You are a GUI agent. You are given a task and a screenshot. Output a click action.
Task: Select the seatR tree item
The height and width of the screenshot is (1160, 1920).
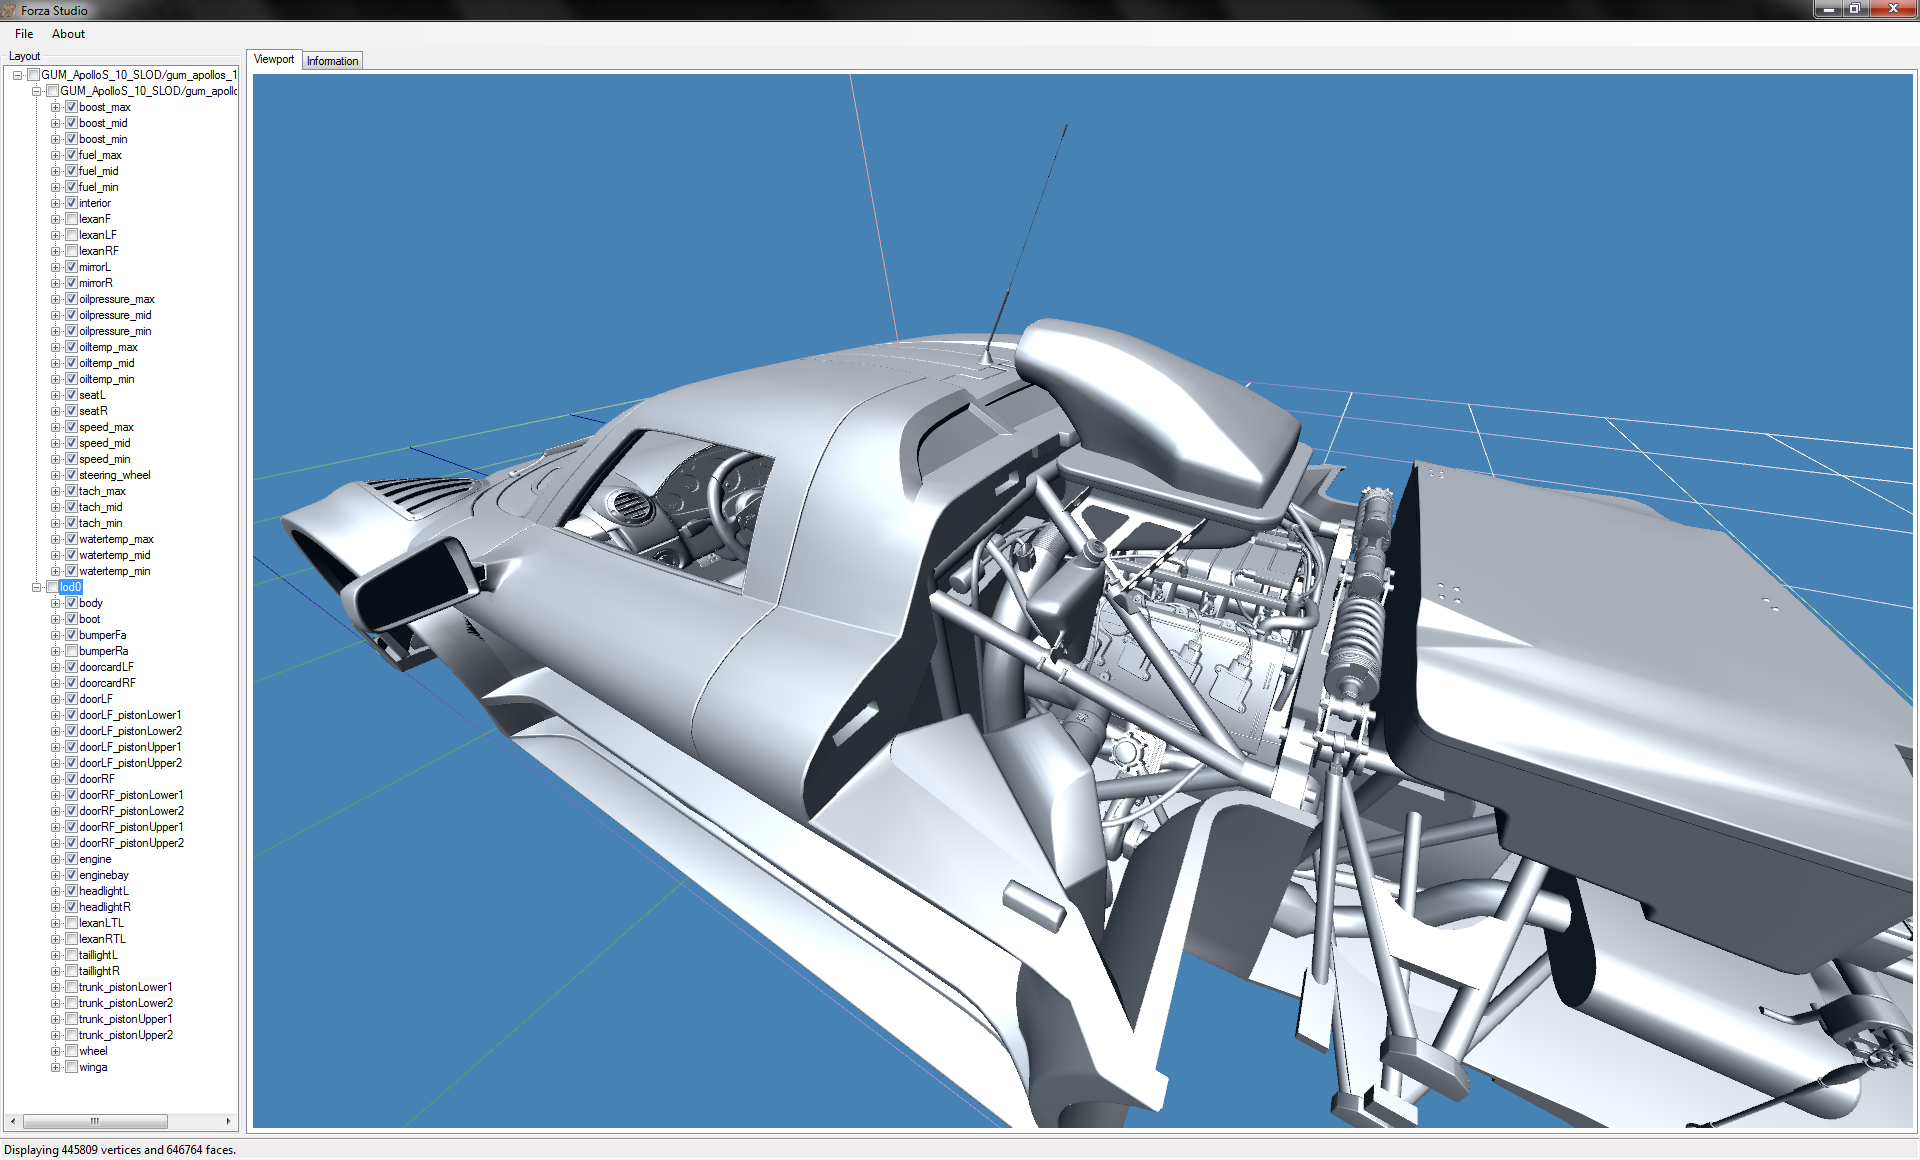coord(93,411)
